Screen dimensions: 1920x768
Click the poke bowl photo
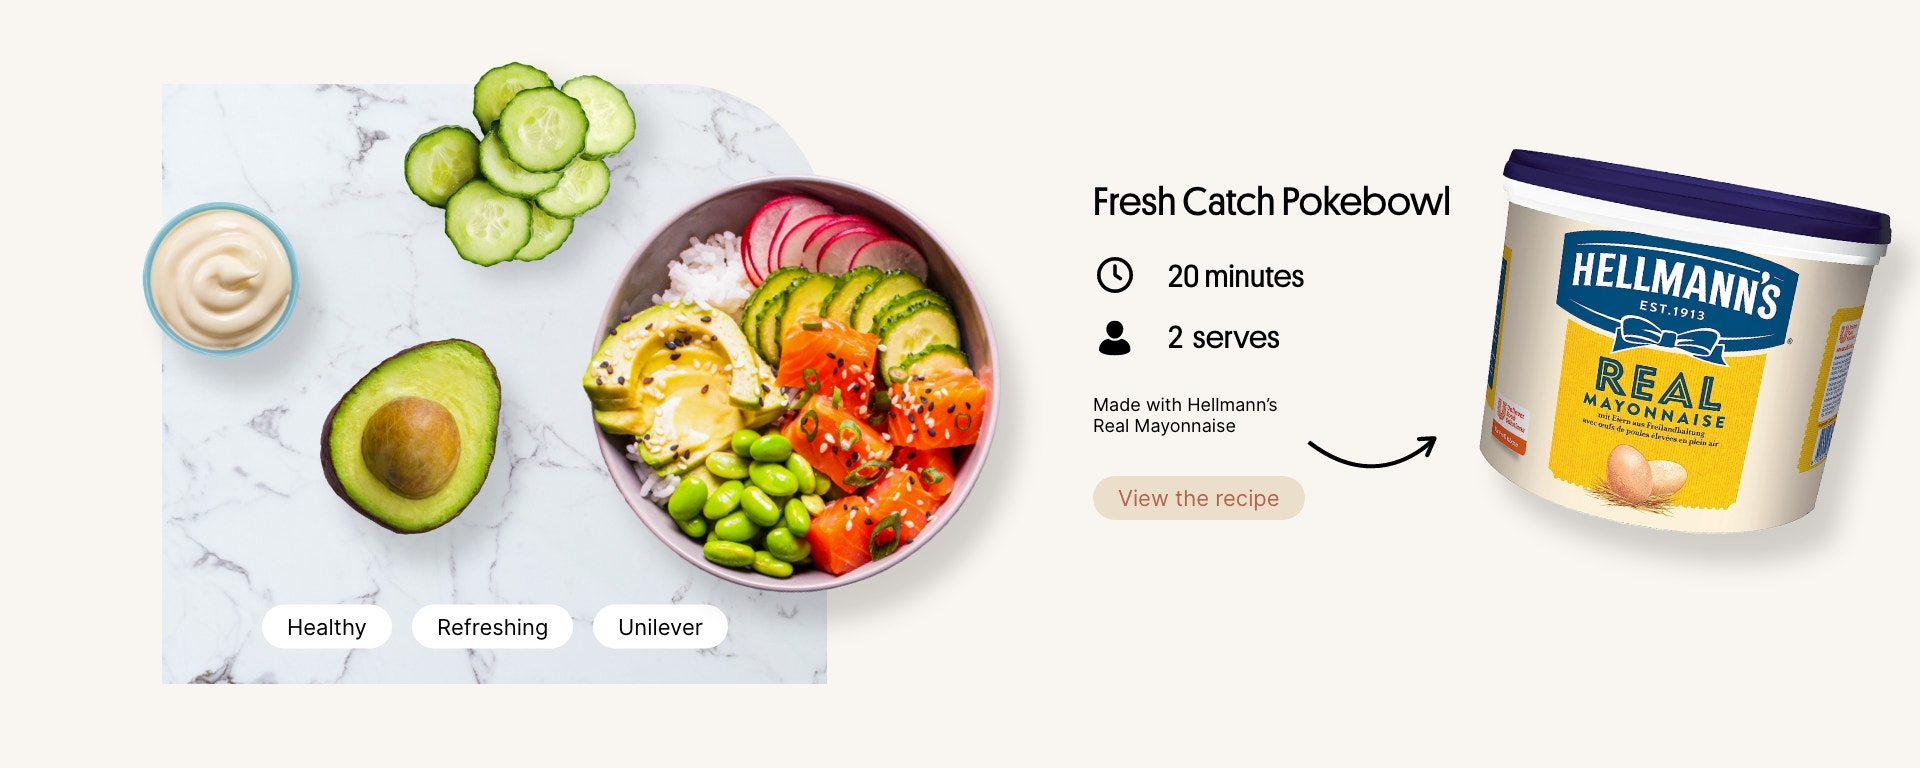pyautogui.click(x=793, y=383)
